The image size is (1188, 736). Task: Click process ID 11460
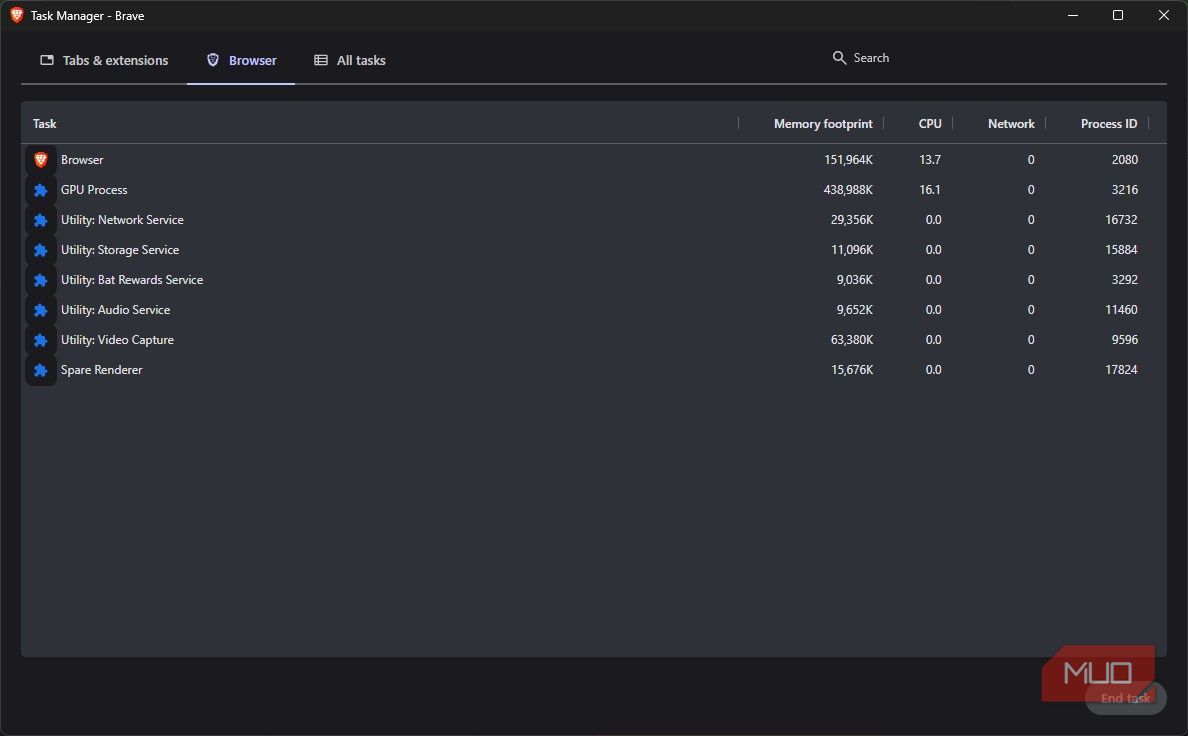[1121, 310]
